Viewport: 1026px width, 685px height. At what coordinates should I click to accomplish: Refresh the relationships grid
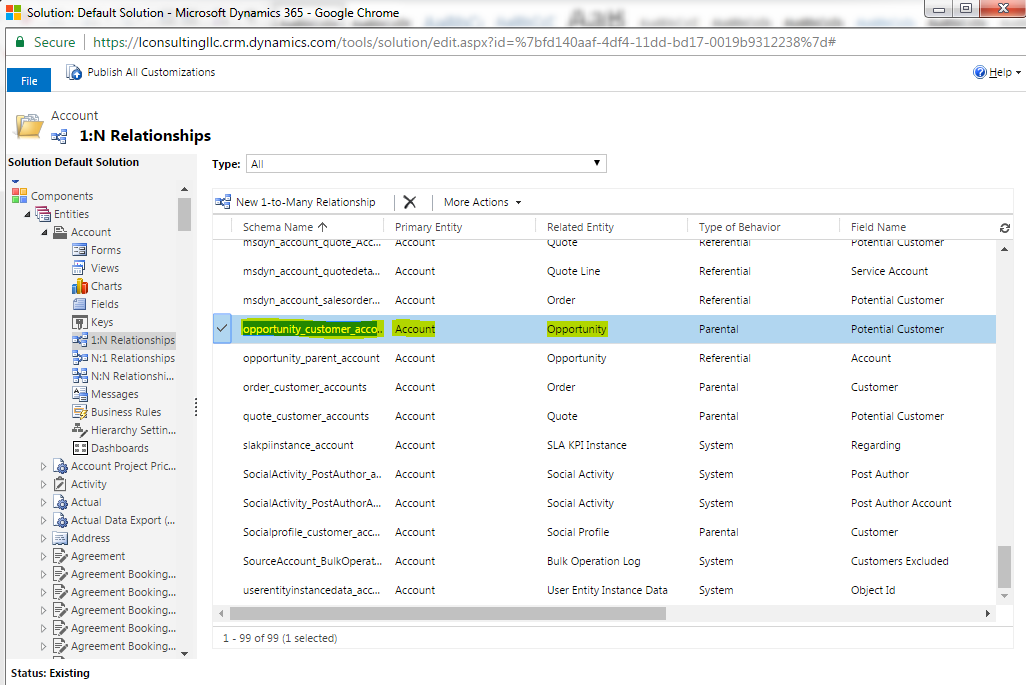[1004, 227]
